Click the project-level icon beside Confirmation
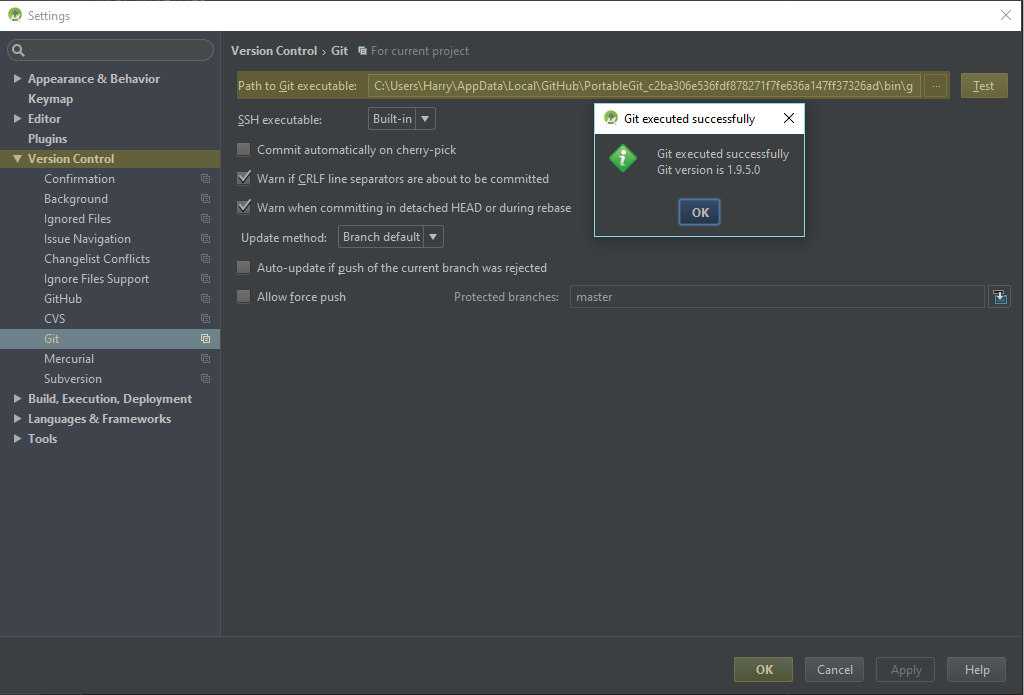Image resolution: width=1024 pixels, height=695 pixels. [x=205, y=179]
